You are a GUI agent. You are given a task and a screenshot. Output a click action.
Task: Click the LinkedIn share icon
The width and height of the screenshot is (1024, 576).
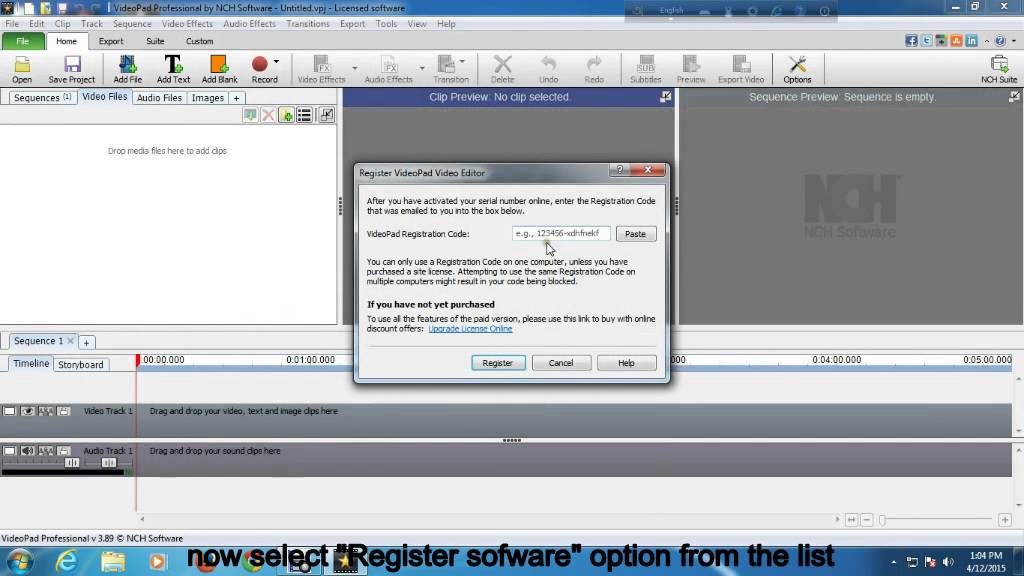971,40
